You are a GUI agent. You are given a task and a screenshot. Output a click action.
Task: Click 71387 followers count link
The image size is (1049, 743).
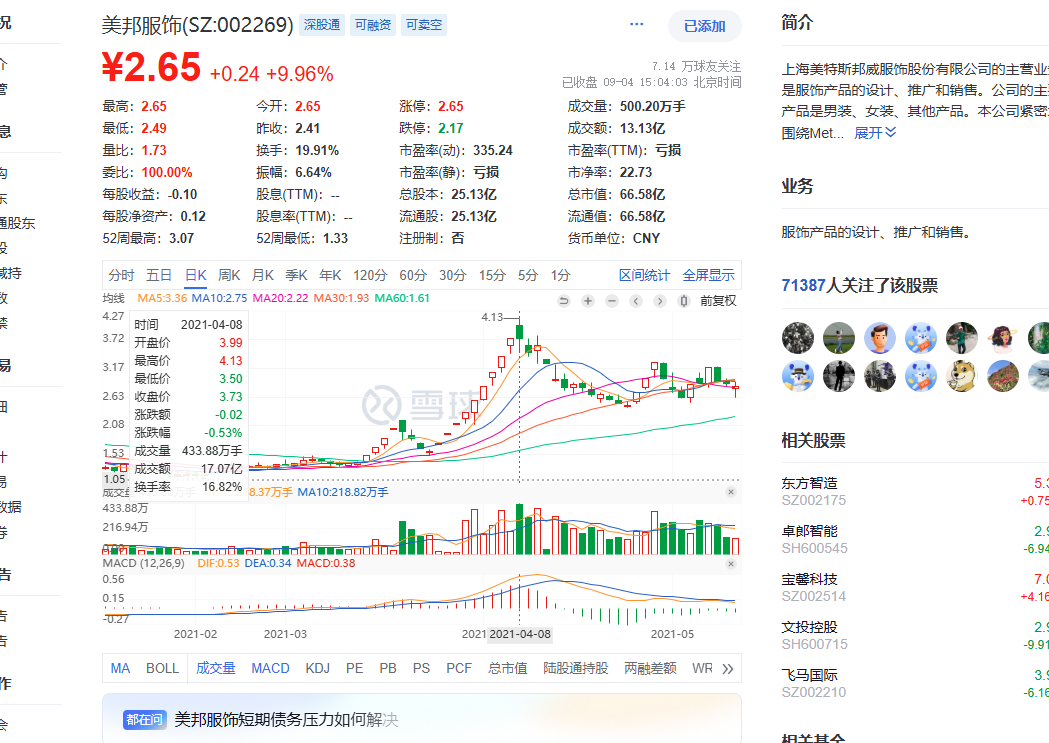point(803,286)
